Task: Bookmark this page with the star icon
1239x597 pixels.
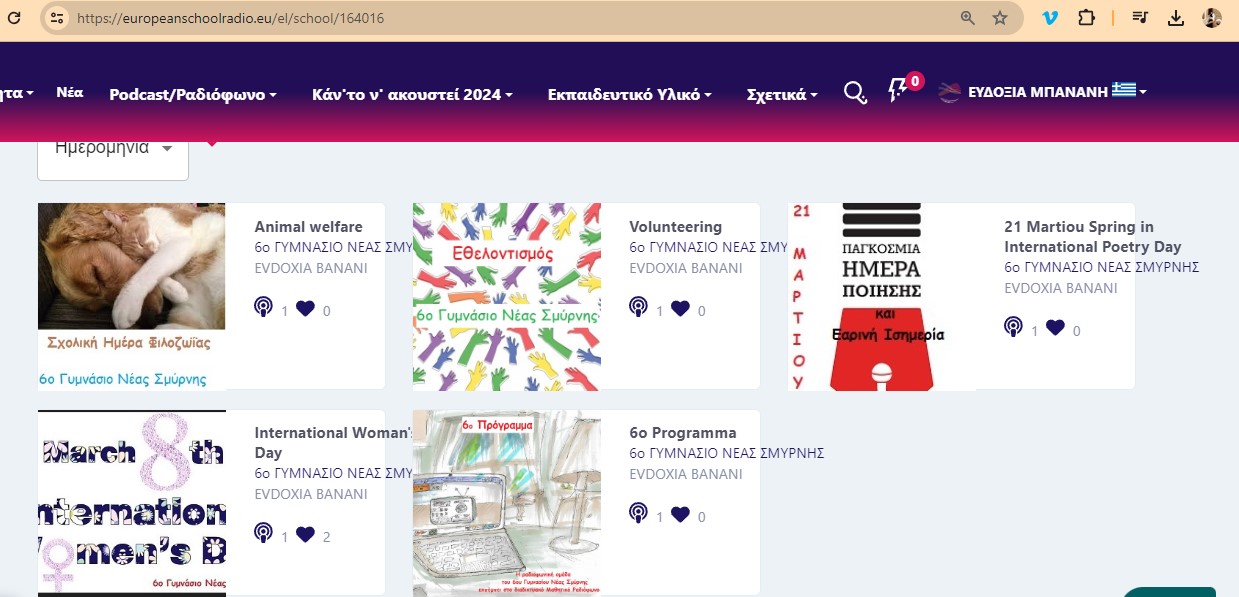Action: pos(999,18)
